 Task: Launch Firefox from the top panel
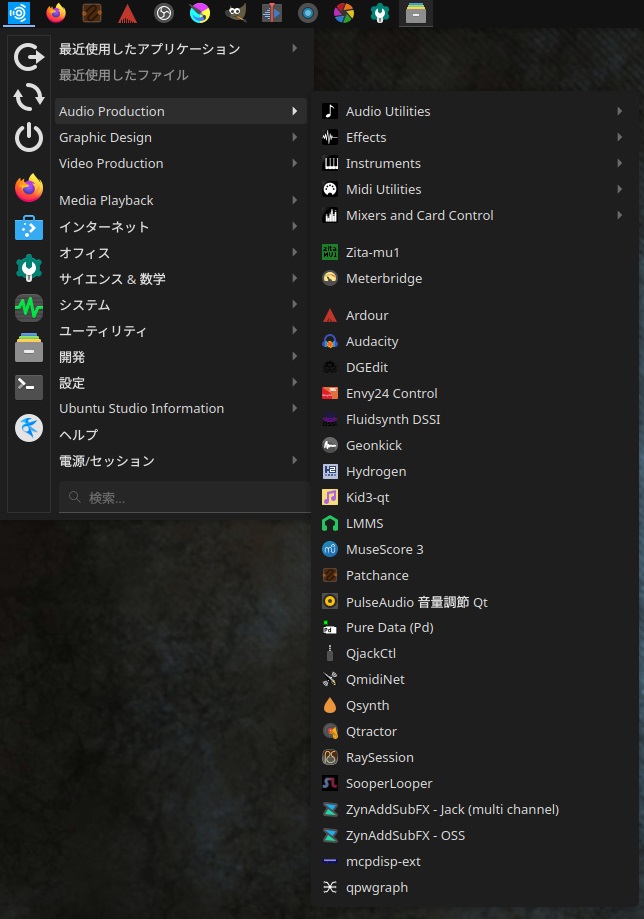(x=56, y=13)
